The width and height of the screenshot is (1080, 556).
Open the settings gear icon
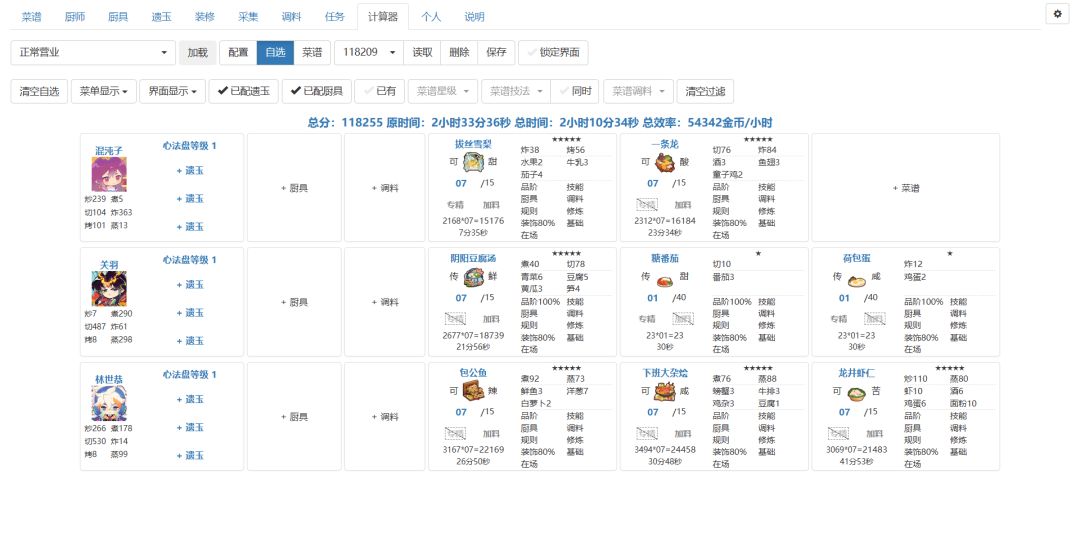pos(1057,14)
